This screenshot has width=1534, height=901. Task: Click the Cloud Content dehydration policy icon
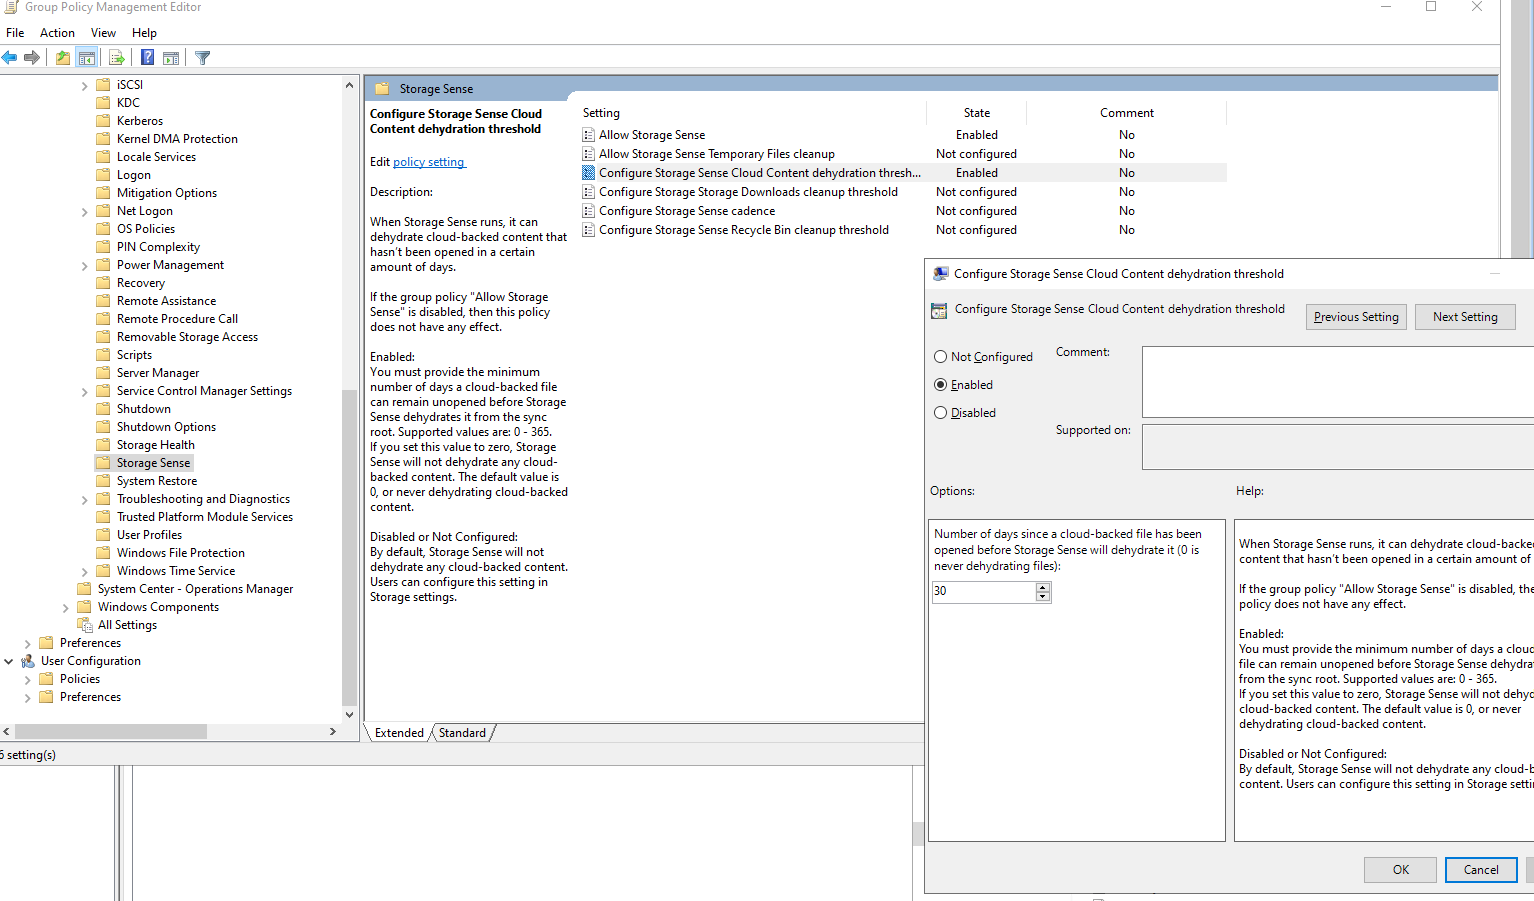point(589,173)
